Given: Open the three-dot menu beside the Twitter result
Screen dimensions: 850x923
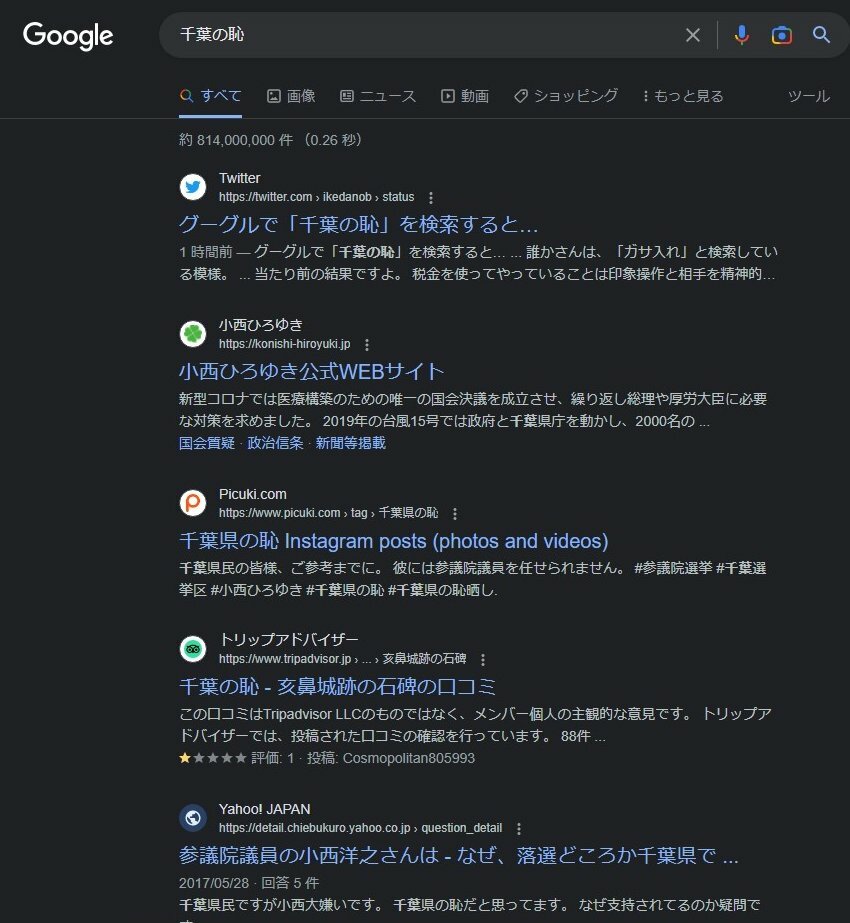Looking at the screenshot, I should [431, 197].
